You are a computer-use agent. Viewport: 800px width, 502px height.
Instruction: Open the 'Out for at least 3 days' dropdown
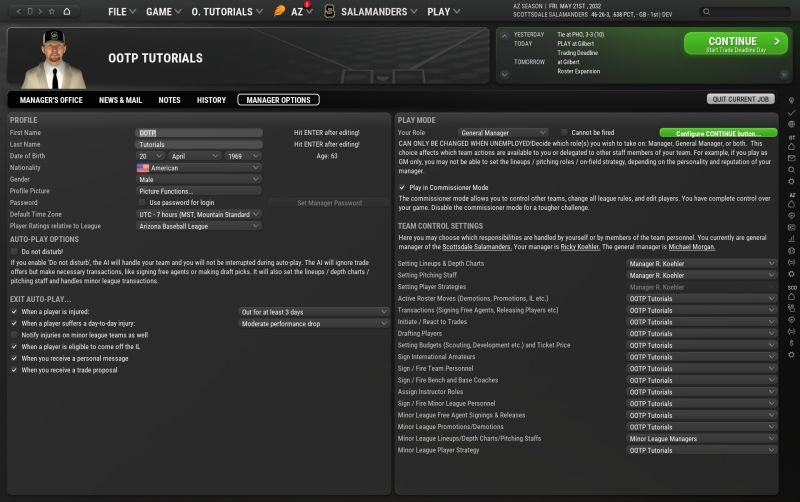pyautogui.click(x=314, y=312)
